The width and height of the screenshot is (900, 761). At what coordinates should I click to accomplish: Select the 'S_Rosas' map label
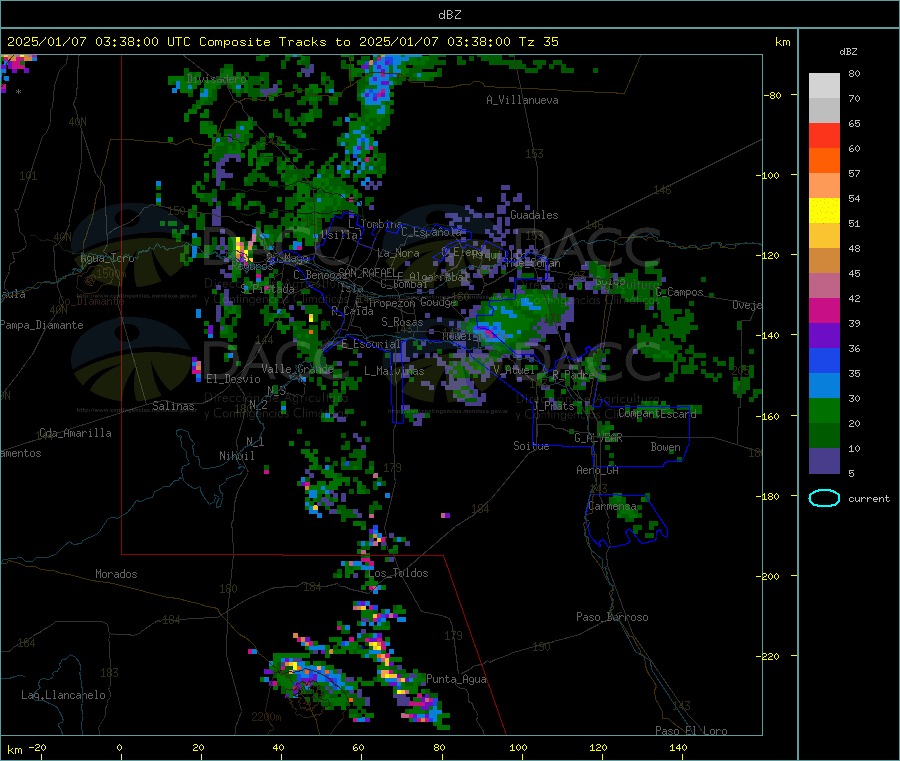pos(402,322)
